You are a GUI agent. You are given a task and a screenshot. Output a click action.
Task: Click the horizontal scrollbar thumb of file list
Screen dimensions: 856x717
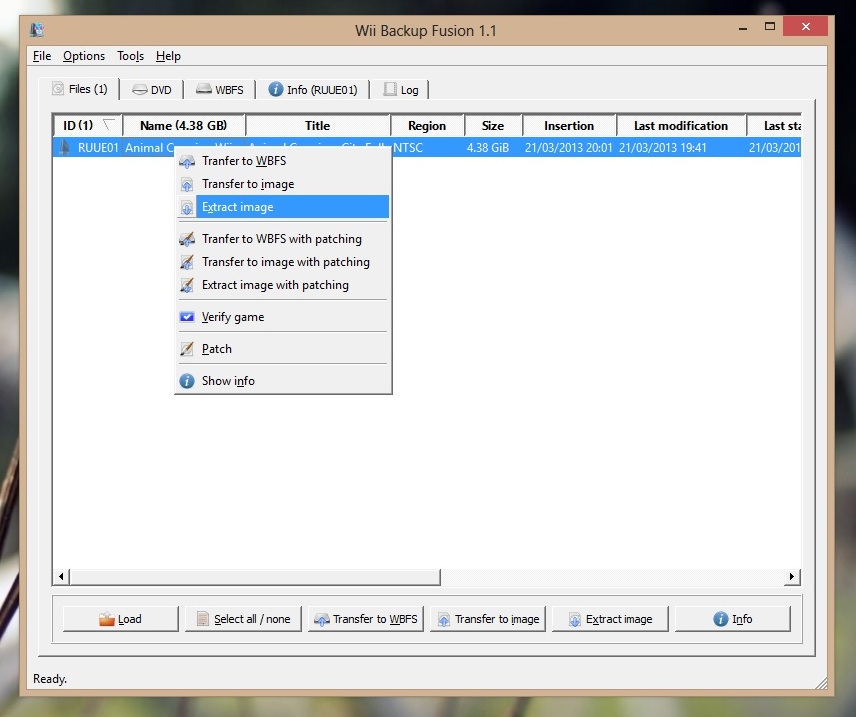(255, 577)
